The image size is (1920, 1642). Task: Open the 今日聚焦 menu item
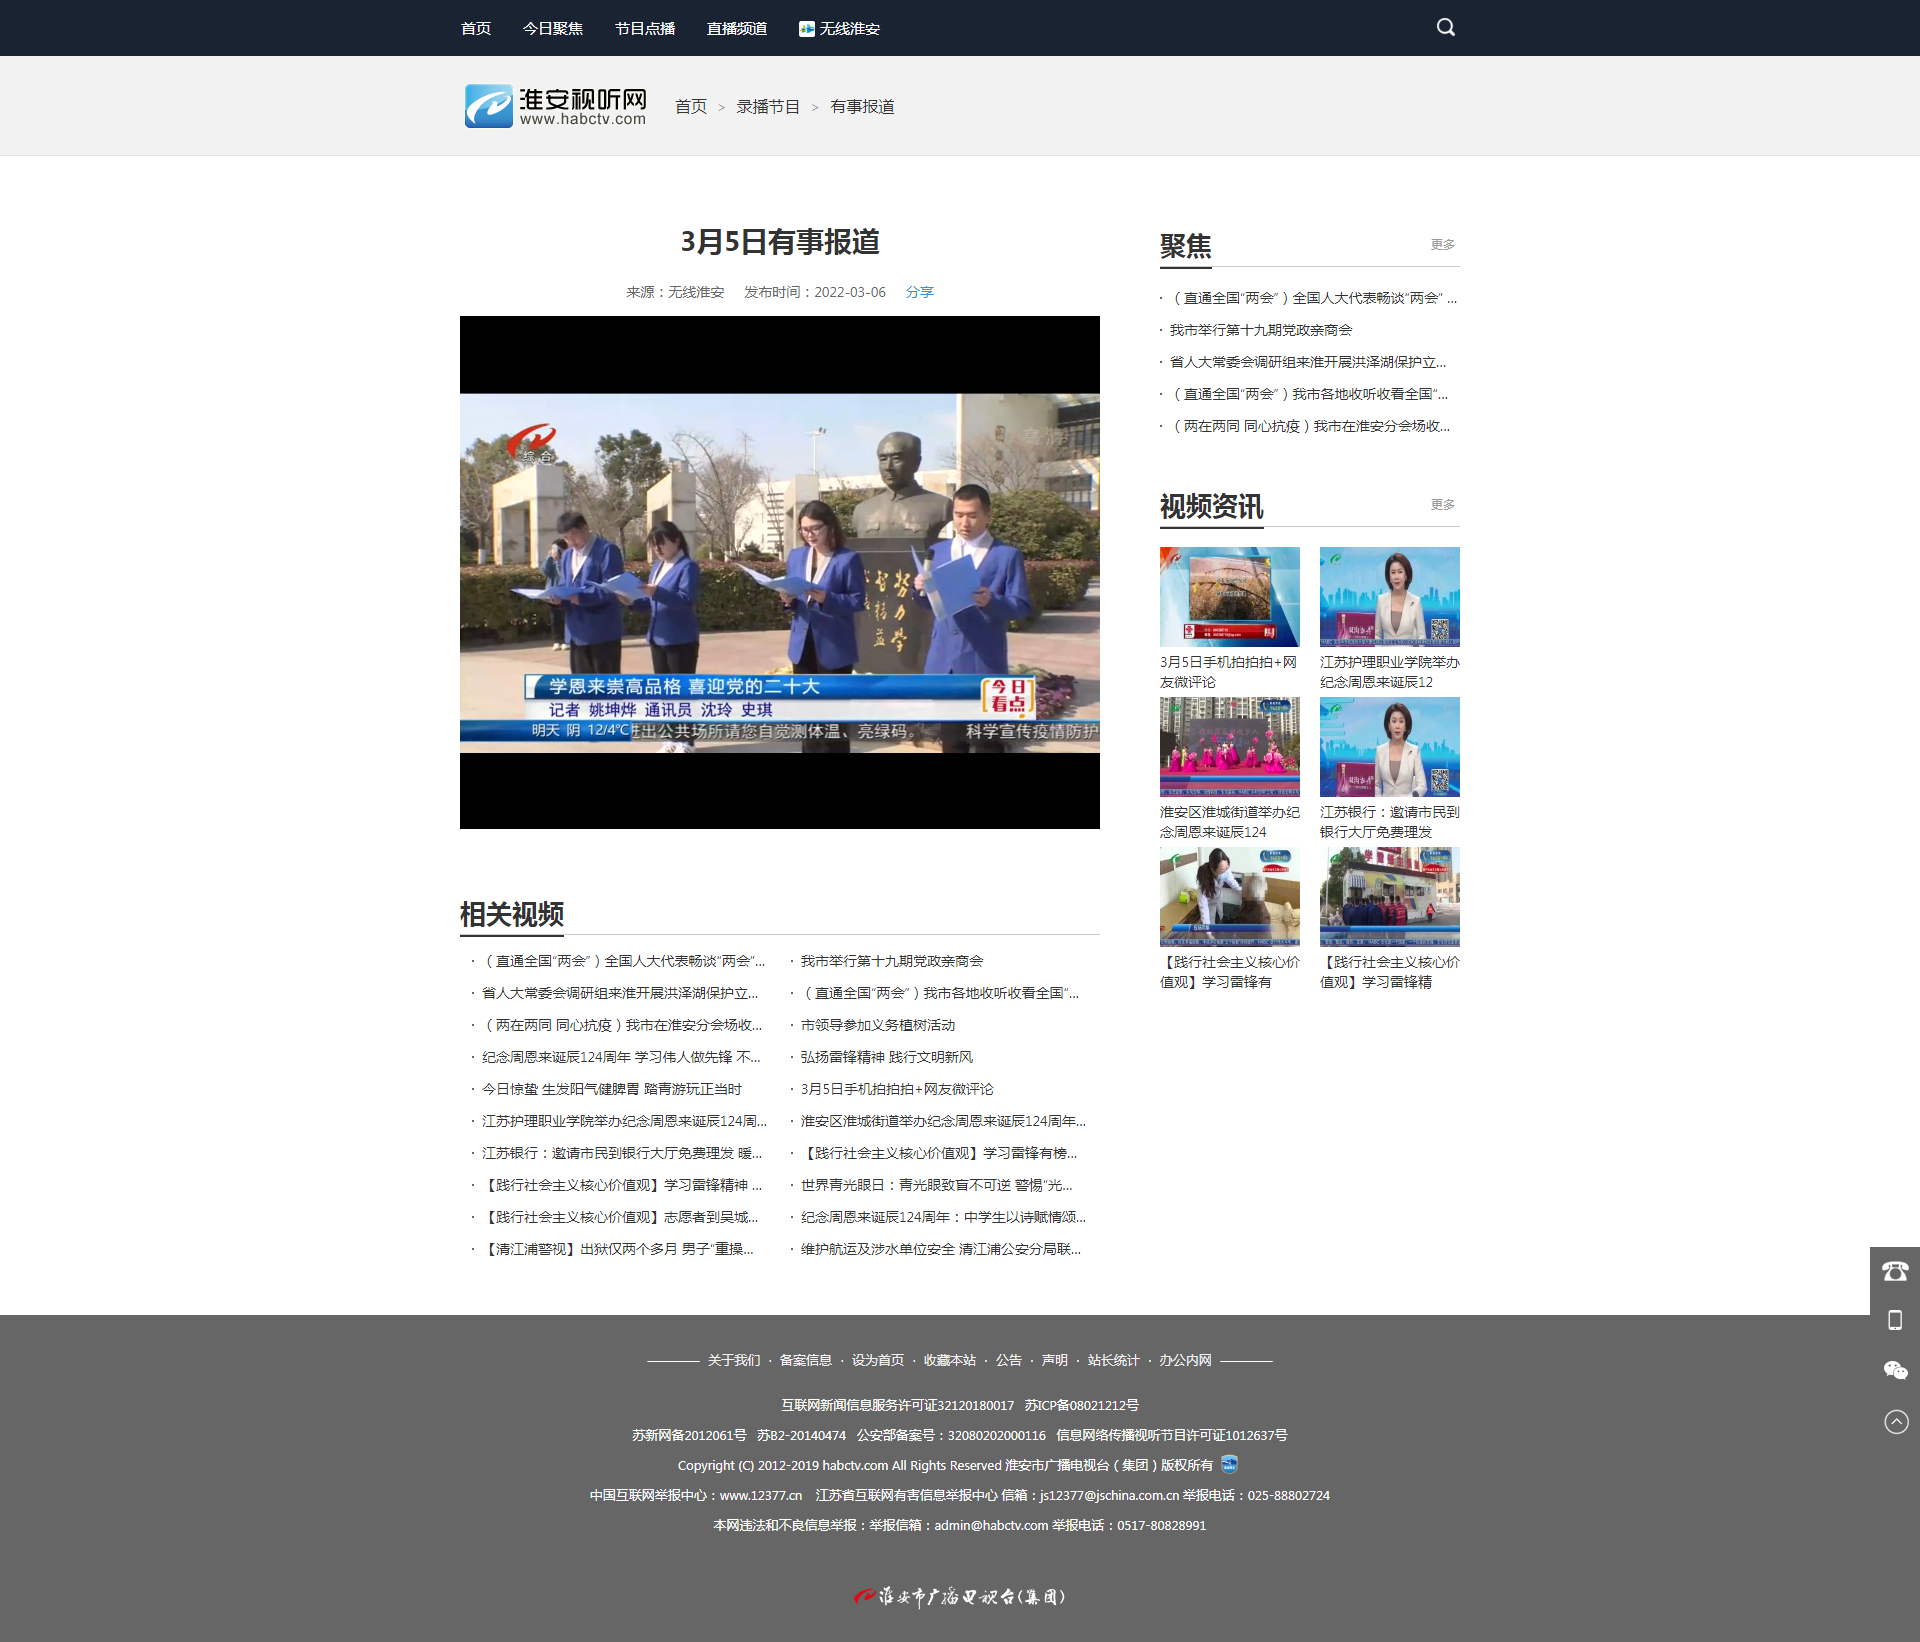[x=552, y=29]
